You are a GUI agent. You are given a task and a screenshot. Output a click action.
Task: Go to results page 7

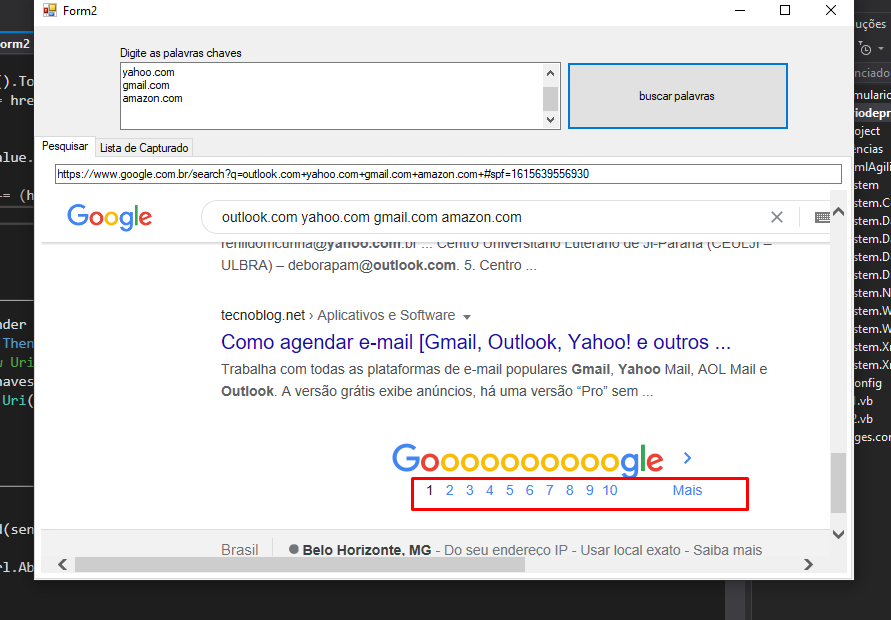click(x=549, y=490)
